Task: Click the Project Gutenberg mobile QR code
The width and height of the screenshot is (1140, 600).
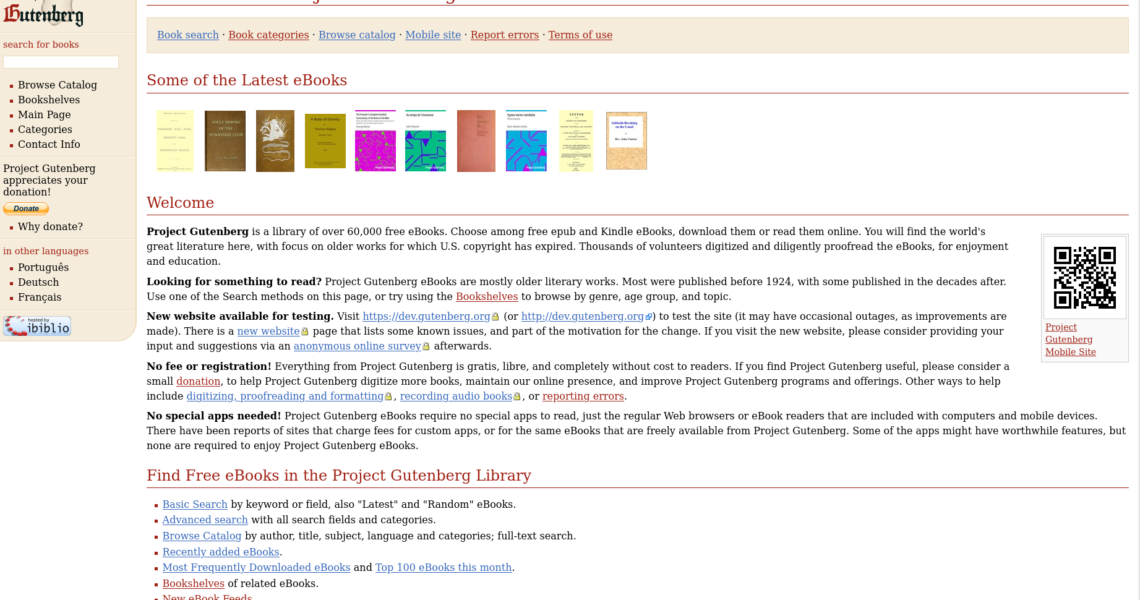Action: point(1085,278)
